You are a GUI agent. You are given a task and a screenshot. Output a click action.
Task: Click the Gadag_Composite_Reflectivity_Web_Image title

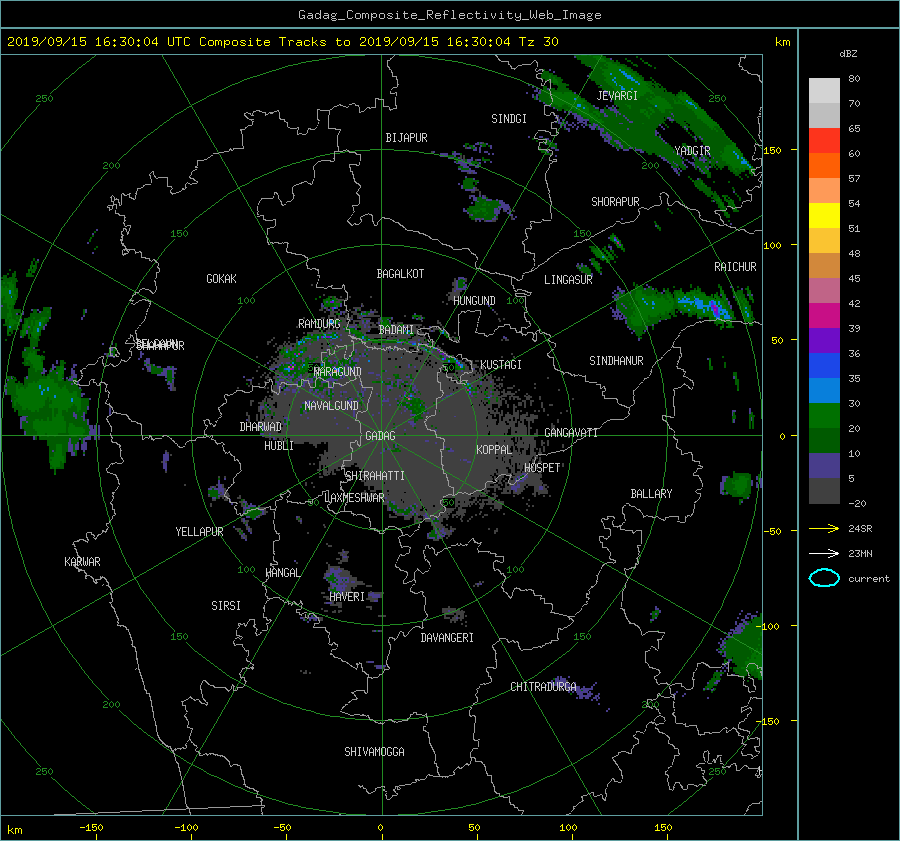click(449, 15)
